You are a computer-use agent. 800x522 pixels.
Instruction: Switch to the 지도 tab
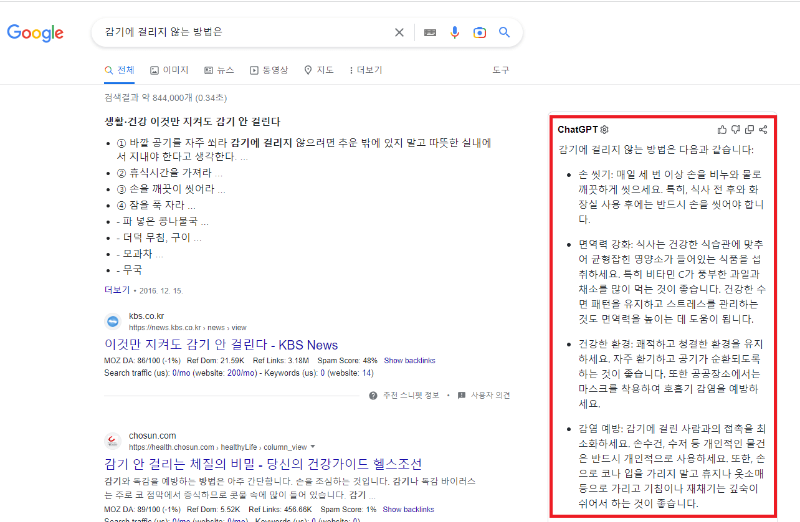pos(319,70)
